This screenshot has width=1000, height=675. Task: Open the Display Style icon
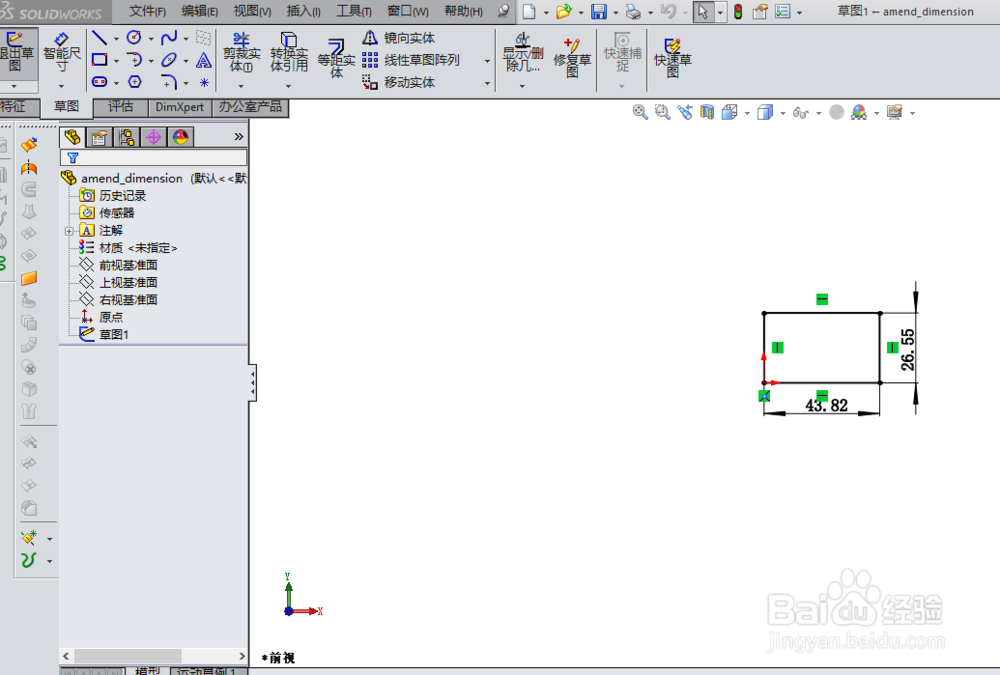pyautogui.click(x=765, y=112)
